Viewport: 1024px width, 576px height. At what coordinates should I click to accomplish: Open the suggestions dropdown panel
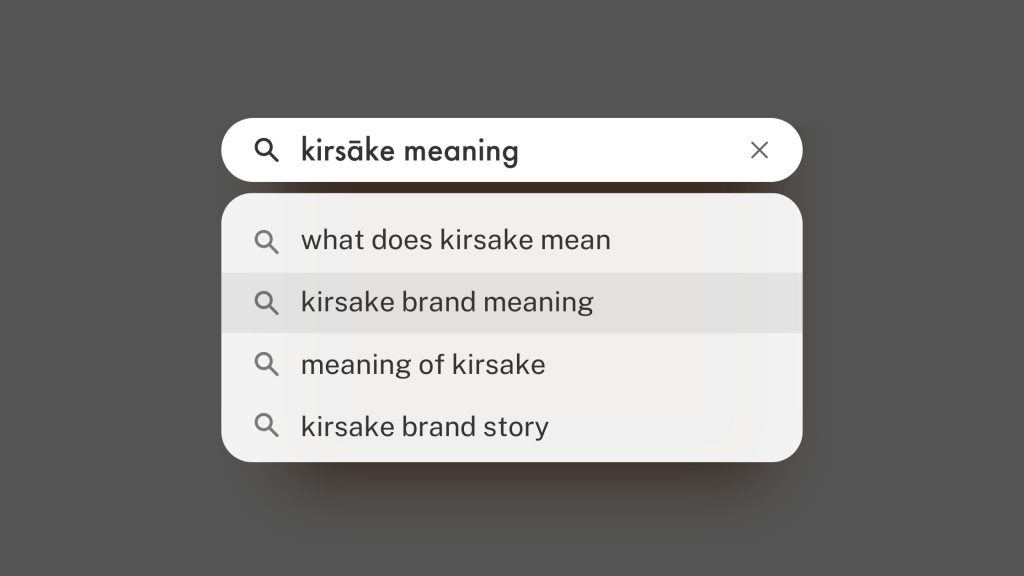(x=512, y=328)
